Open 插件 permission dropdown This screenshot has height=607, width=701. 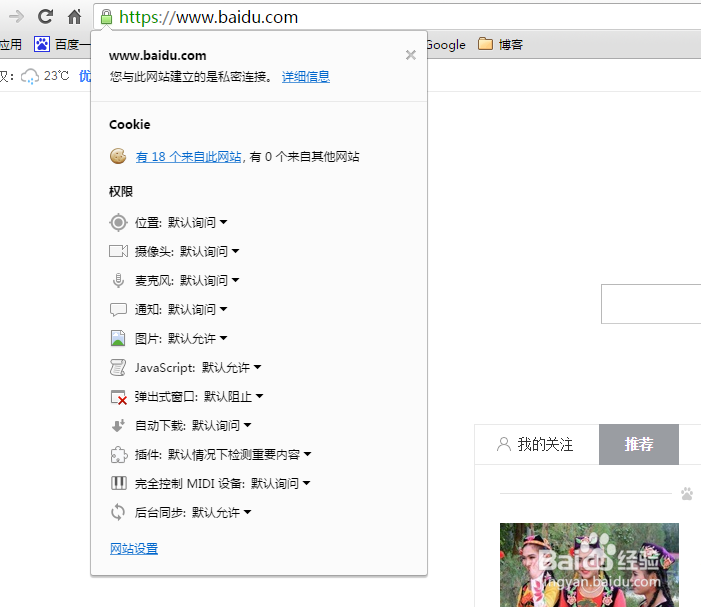pyautogui.click(x=240, y=455)
